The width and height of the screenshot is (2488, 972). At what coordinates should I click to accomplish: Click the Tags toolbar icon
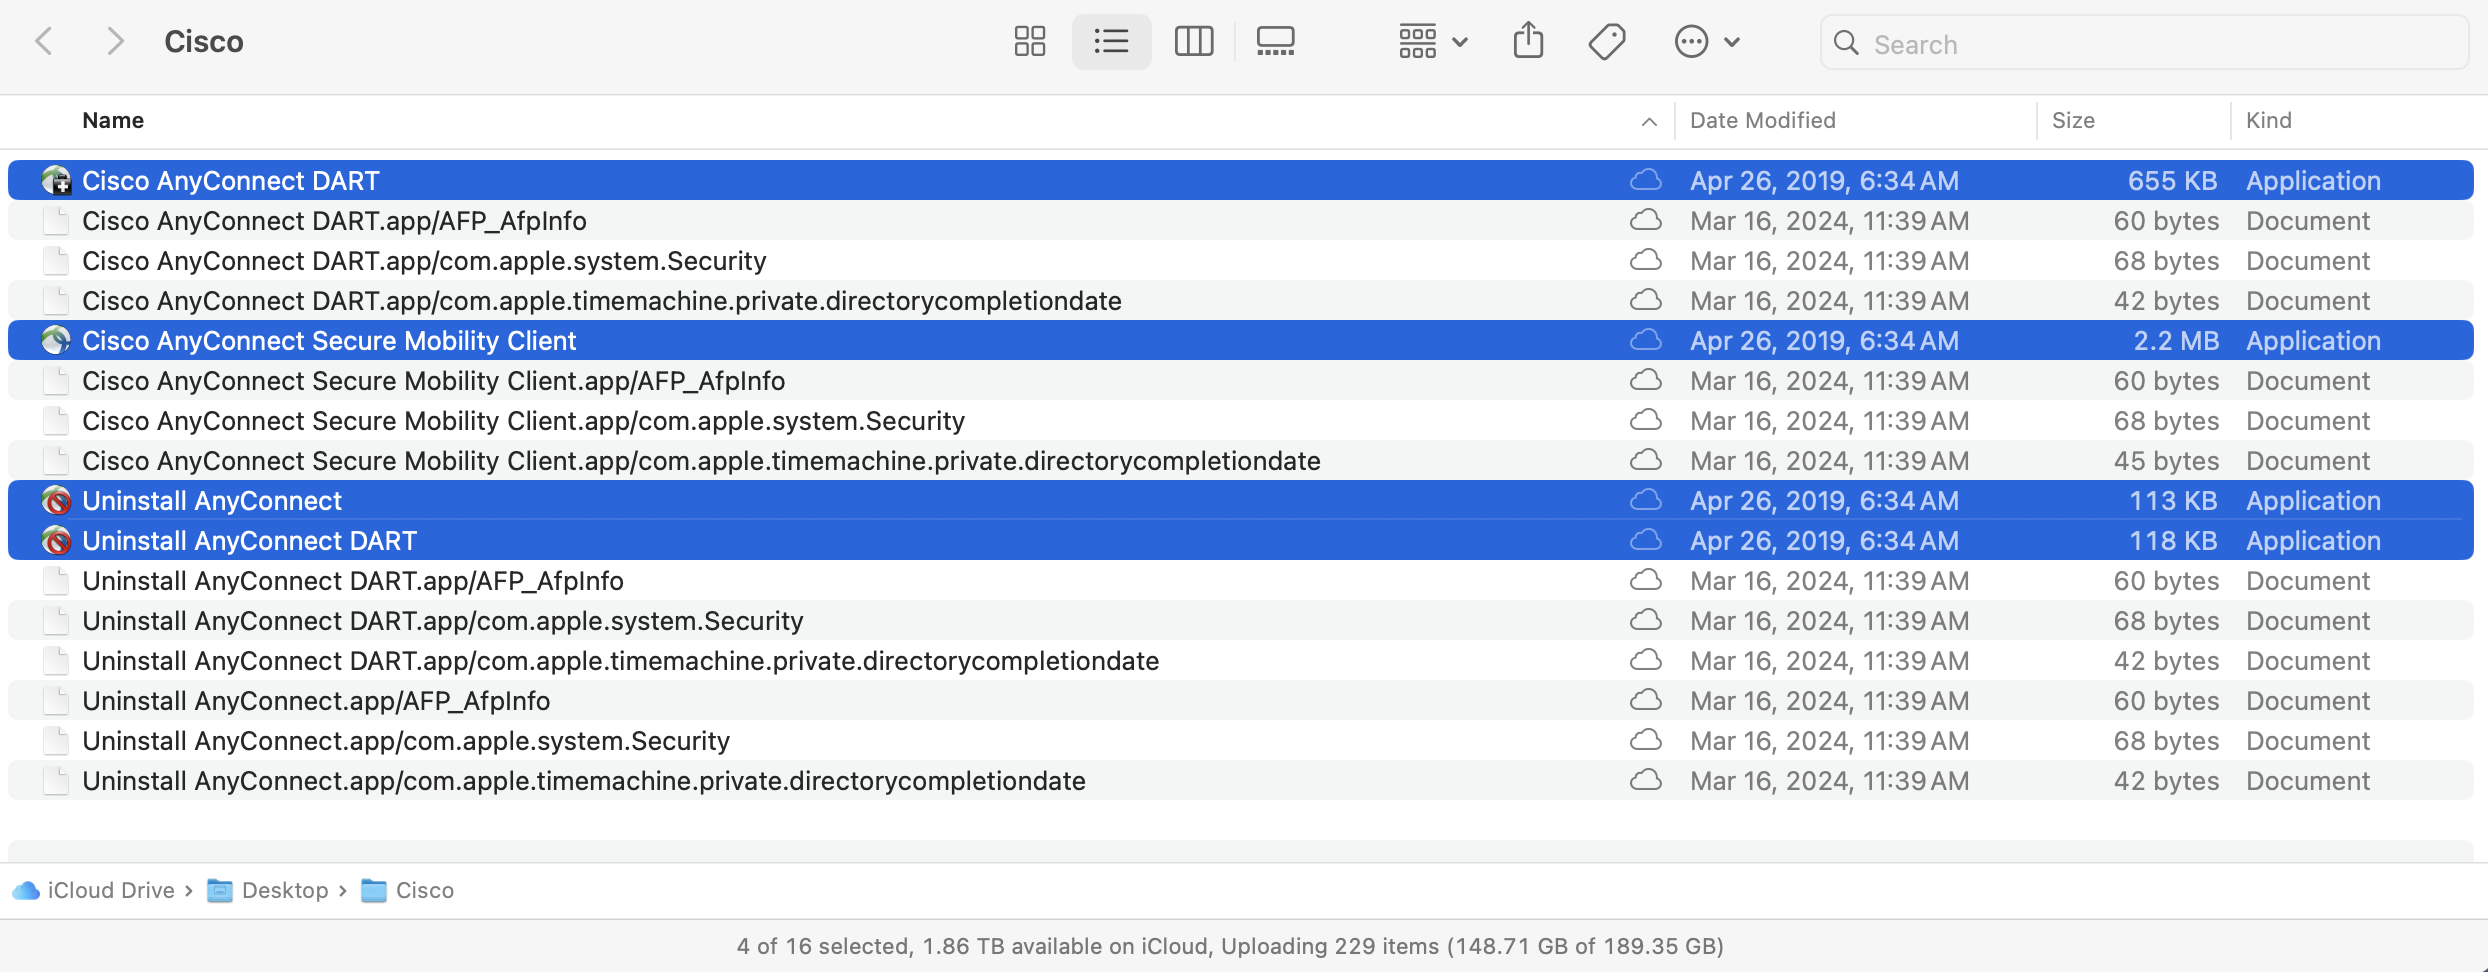(x=1606, y=42)
